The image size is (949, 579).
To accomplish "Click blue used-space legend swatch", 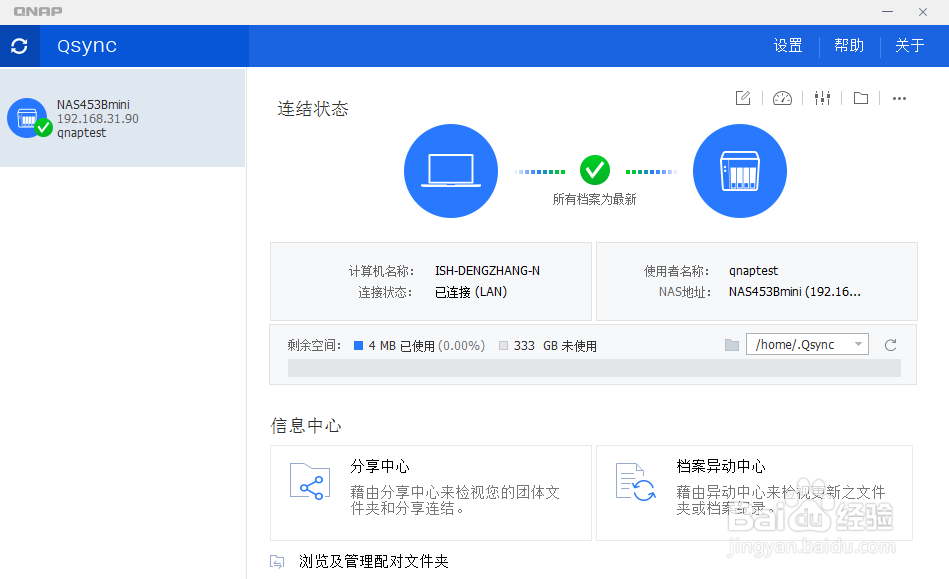I will 358,345.
